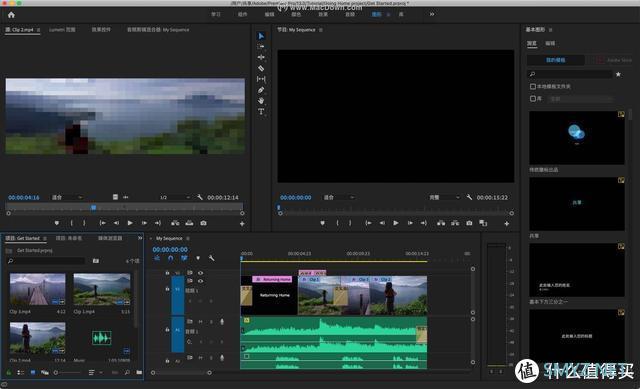640x389 pixels.
Task: Switch to 编辑 tab in Essential Graphics
Action: pos(550,43)
